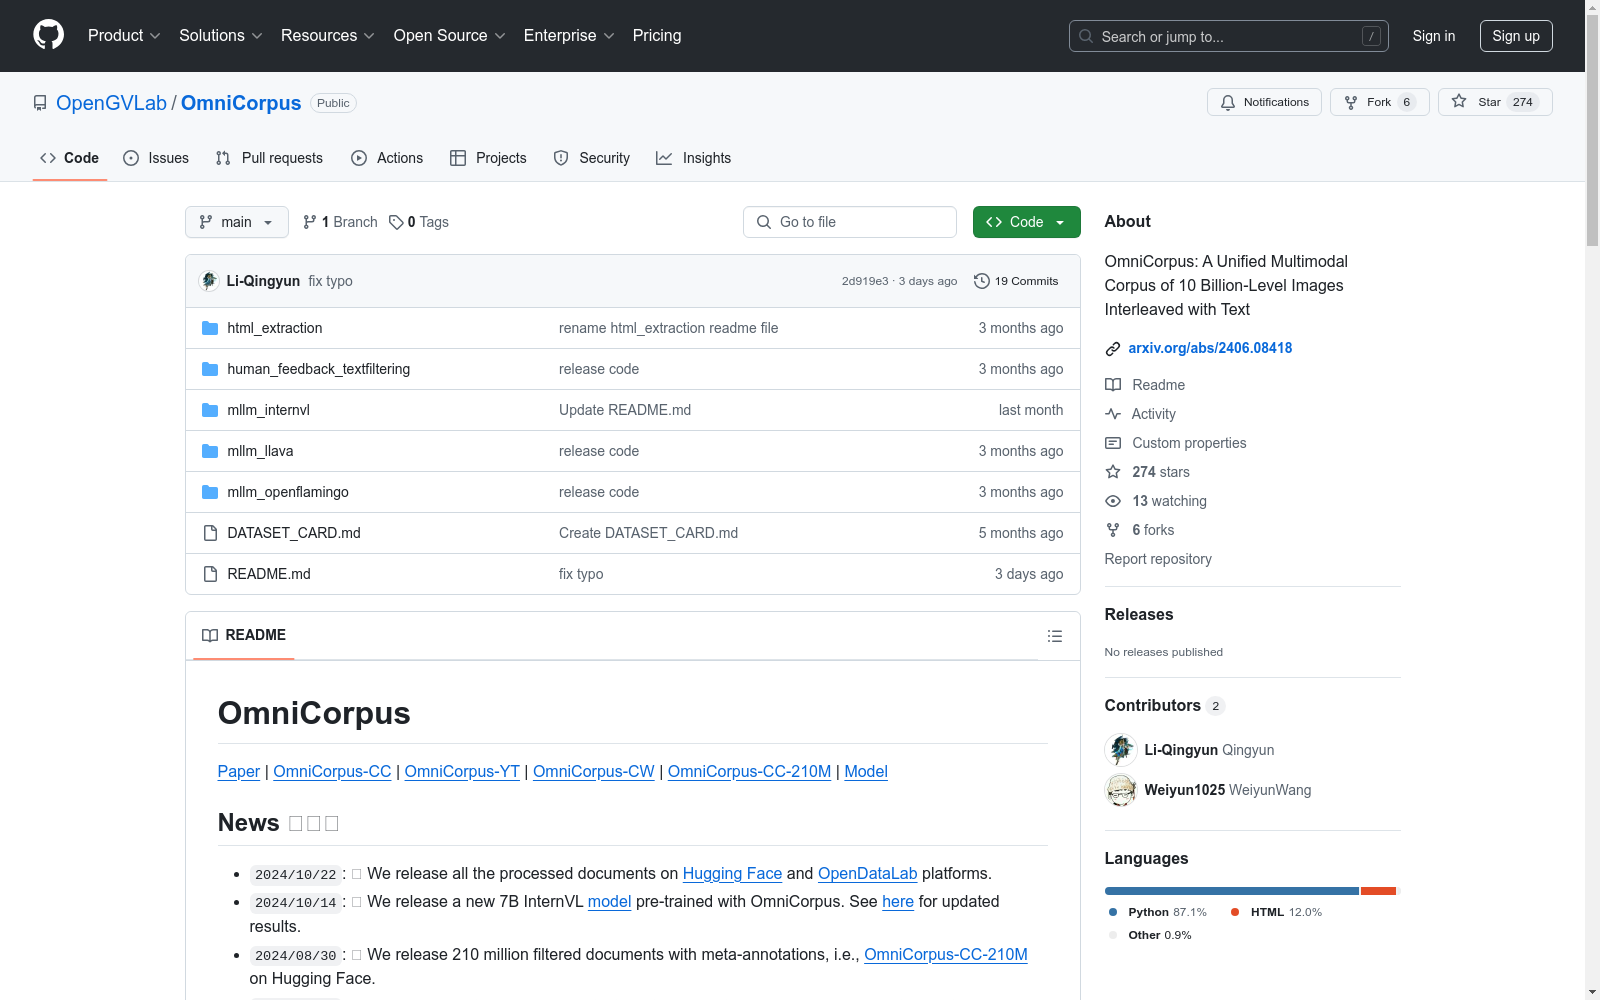Click the GitHub logo icon
1600x1000 pixels.
(48, 35)
